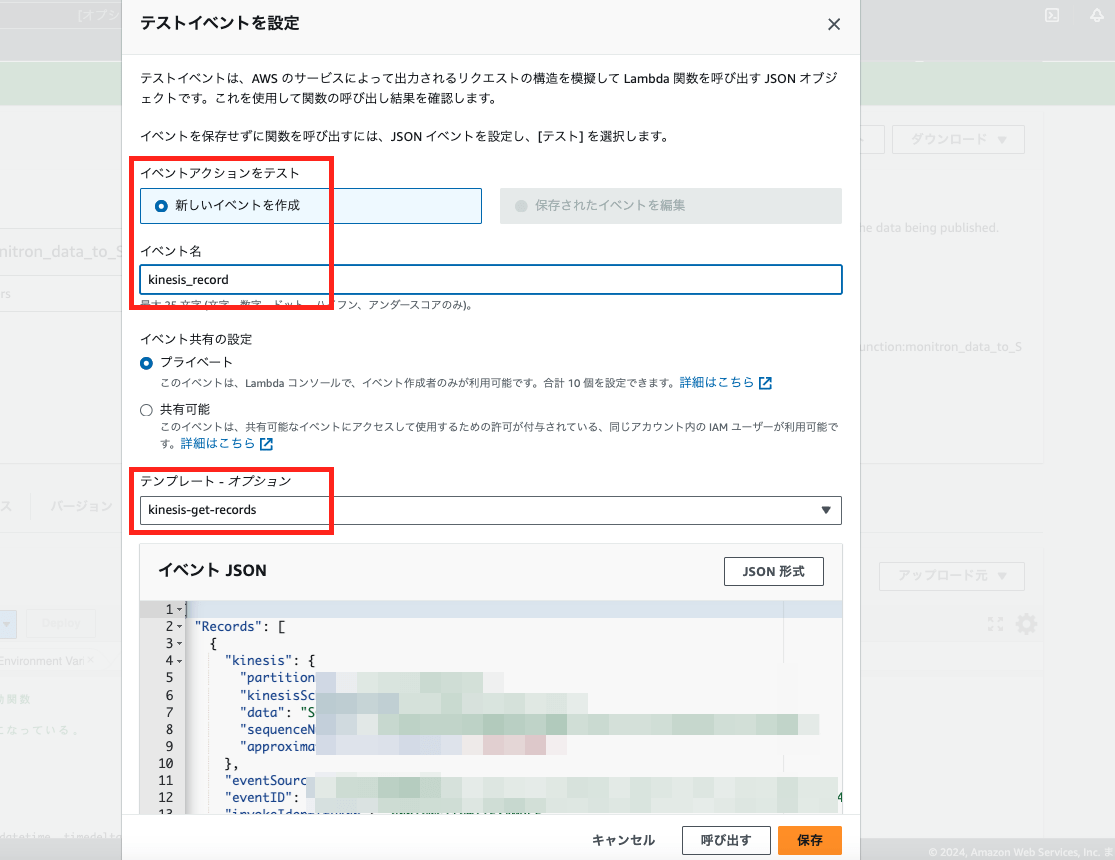Open the ダウンロード dropdown behind the dialog
The image size is (1115, 860).
coord(959,139)
